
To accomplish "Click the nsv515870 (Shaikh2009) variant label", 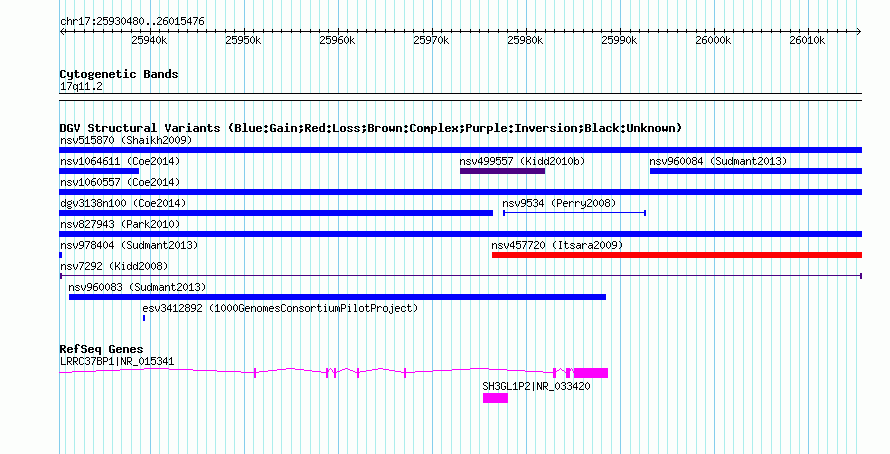I will pyautogui.click(x=126, y=140).
